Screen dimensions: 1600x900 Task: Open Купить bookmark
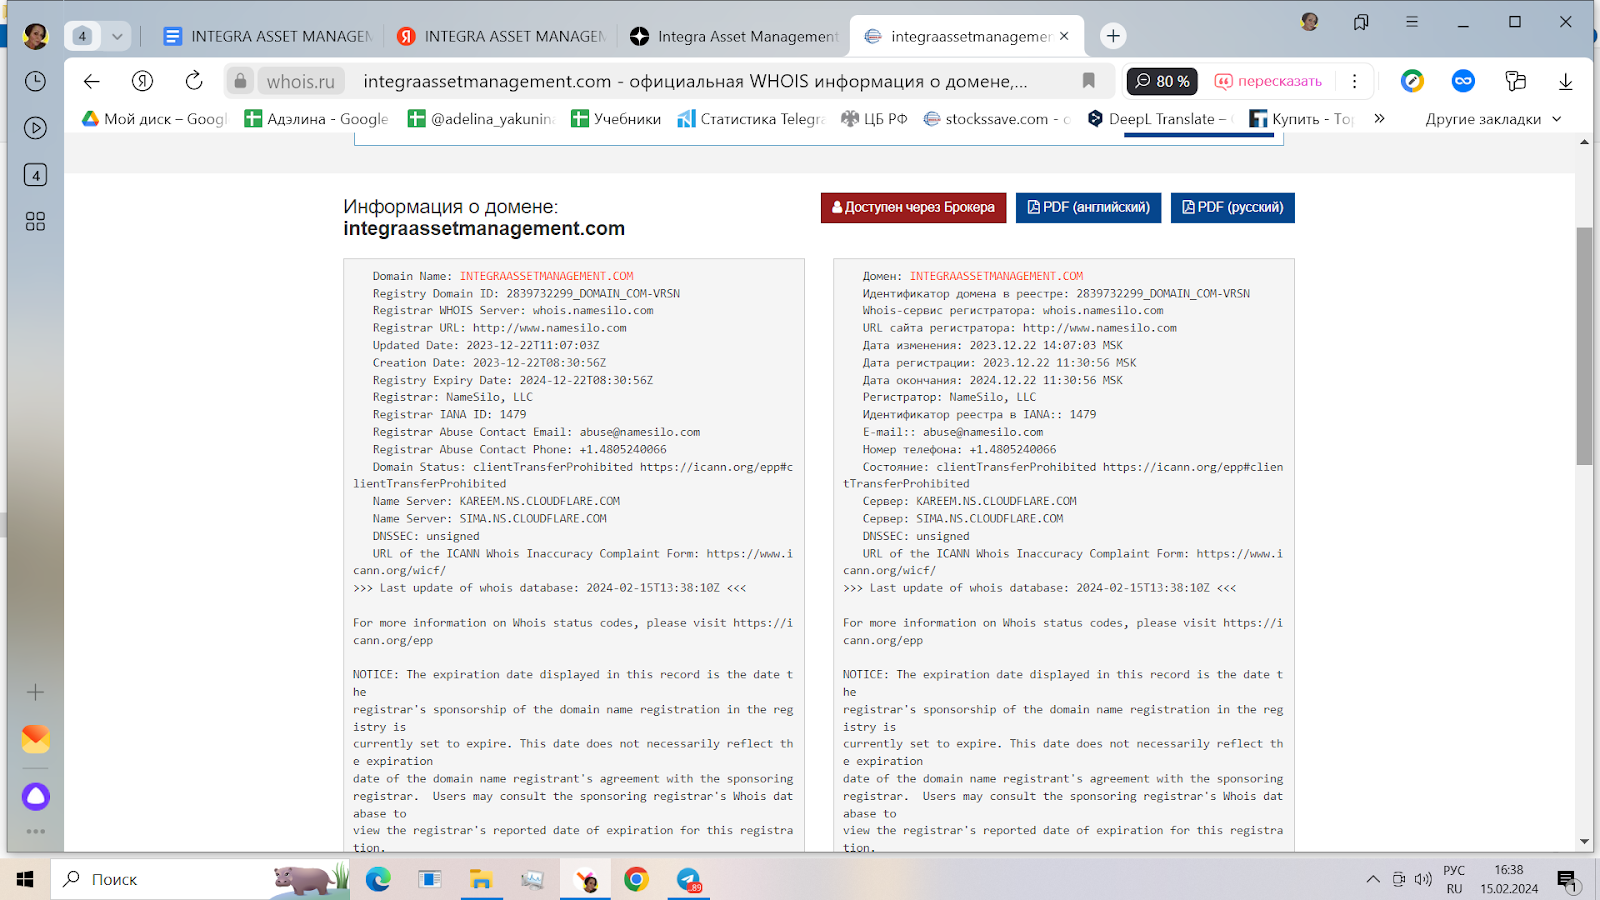[x=1302, y=118]
